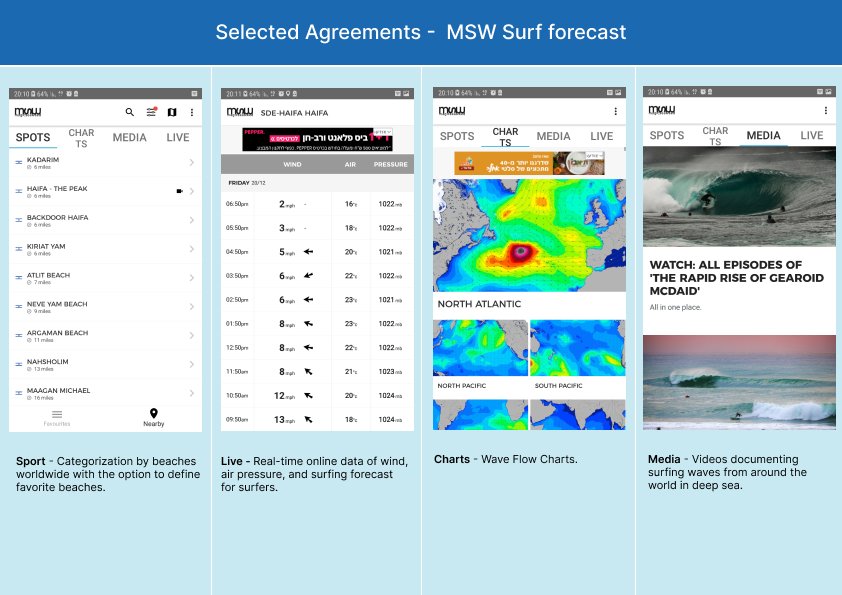Click the AIR column header
Viewport: 842px width, 595px height.
pyautogui.click(x=350, y=164)
